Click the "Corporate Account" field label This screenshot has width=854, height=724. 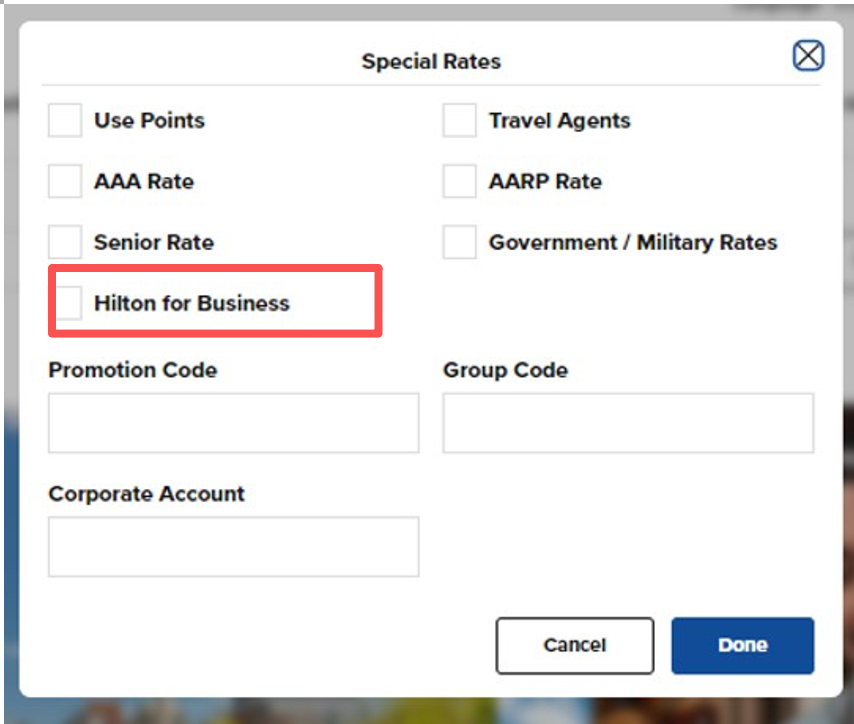coord(147,494)
